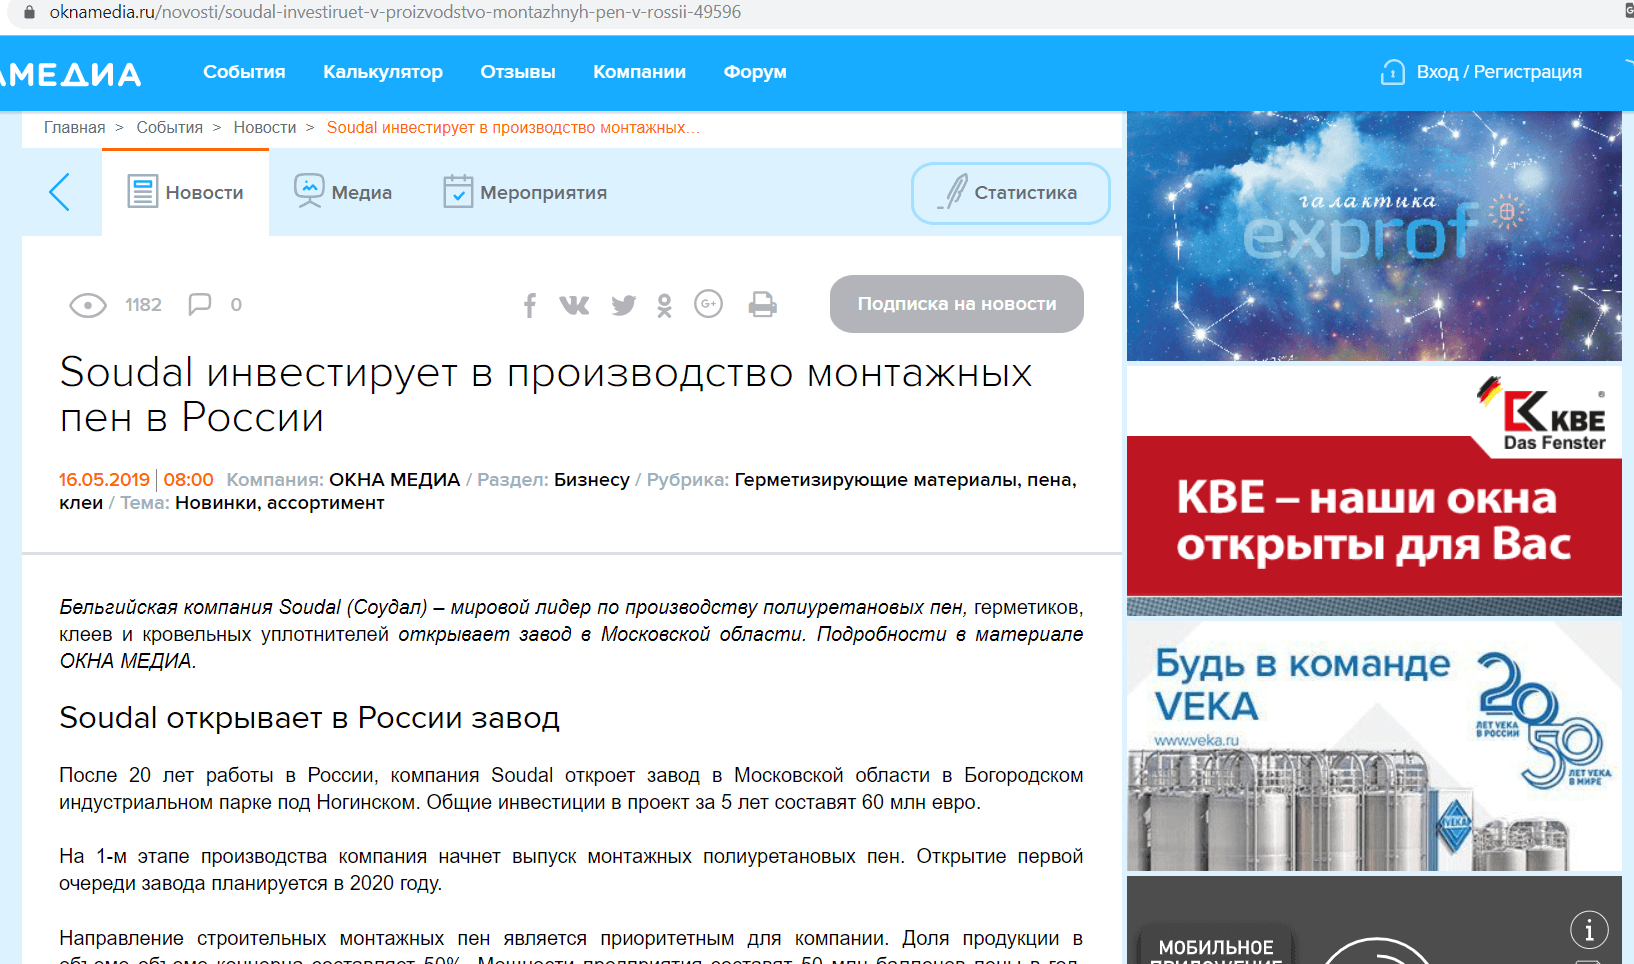
Task: Click the ОКНА МЕДИА company link
Action: pyautogui.click(x=394, y=480)
